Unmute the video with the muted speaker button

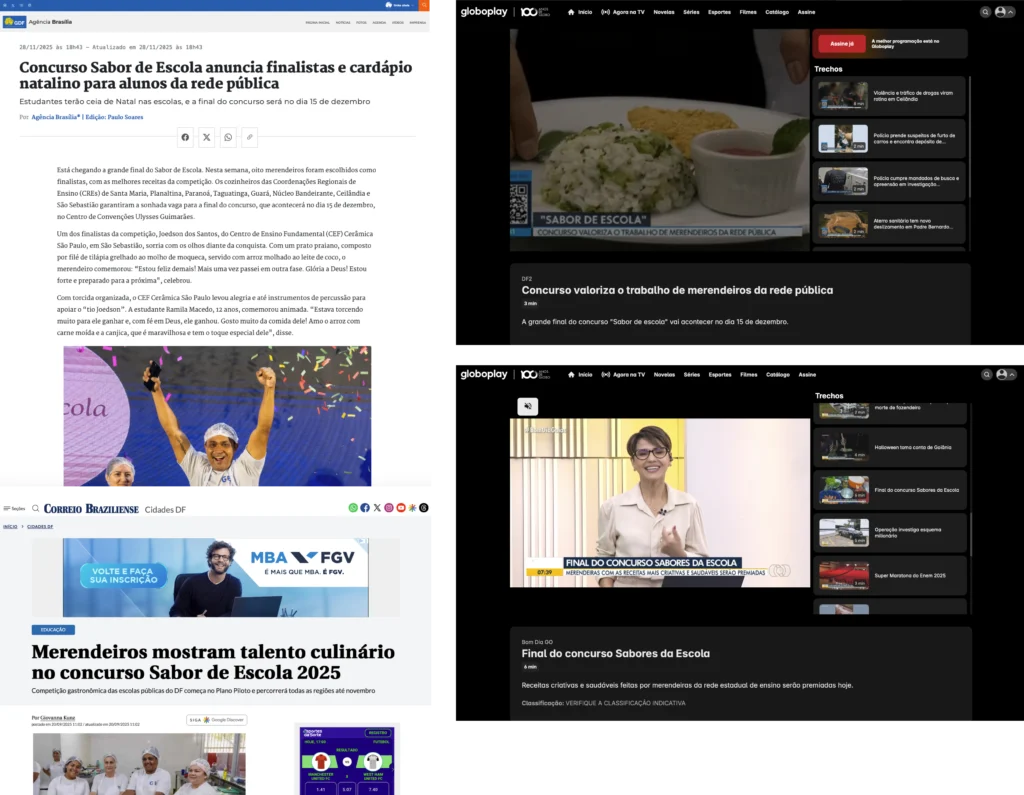528,406
